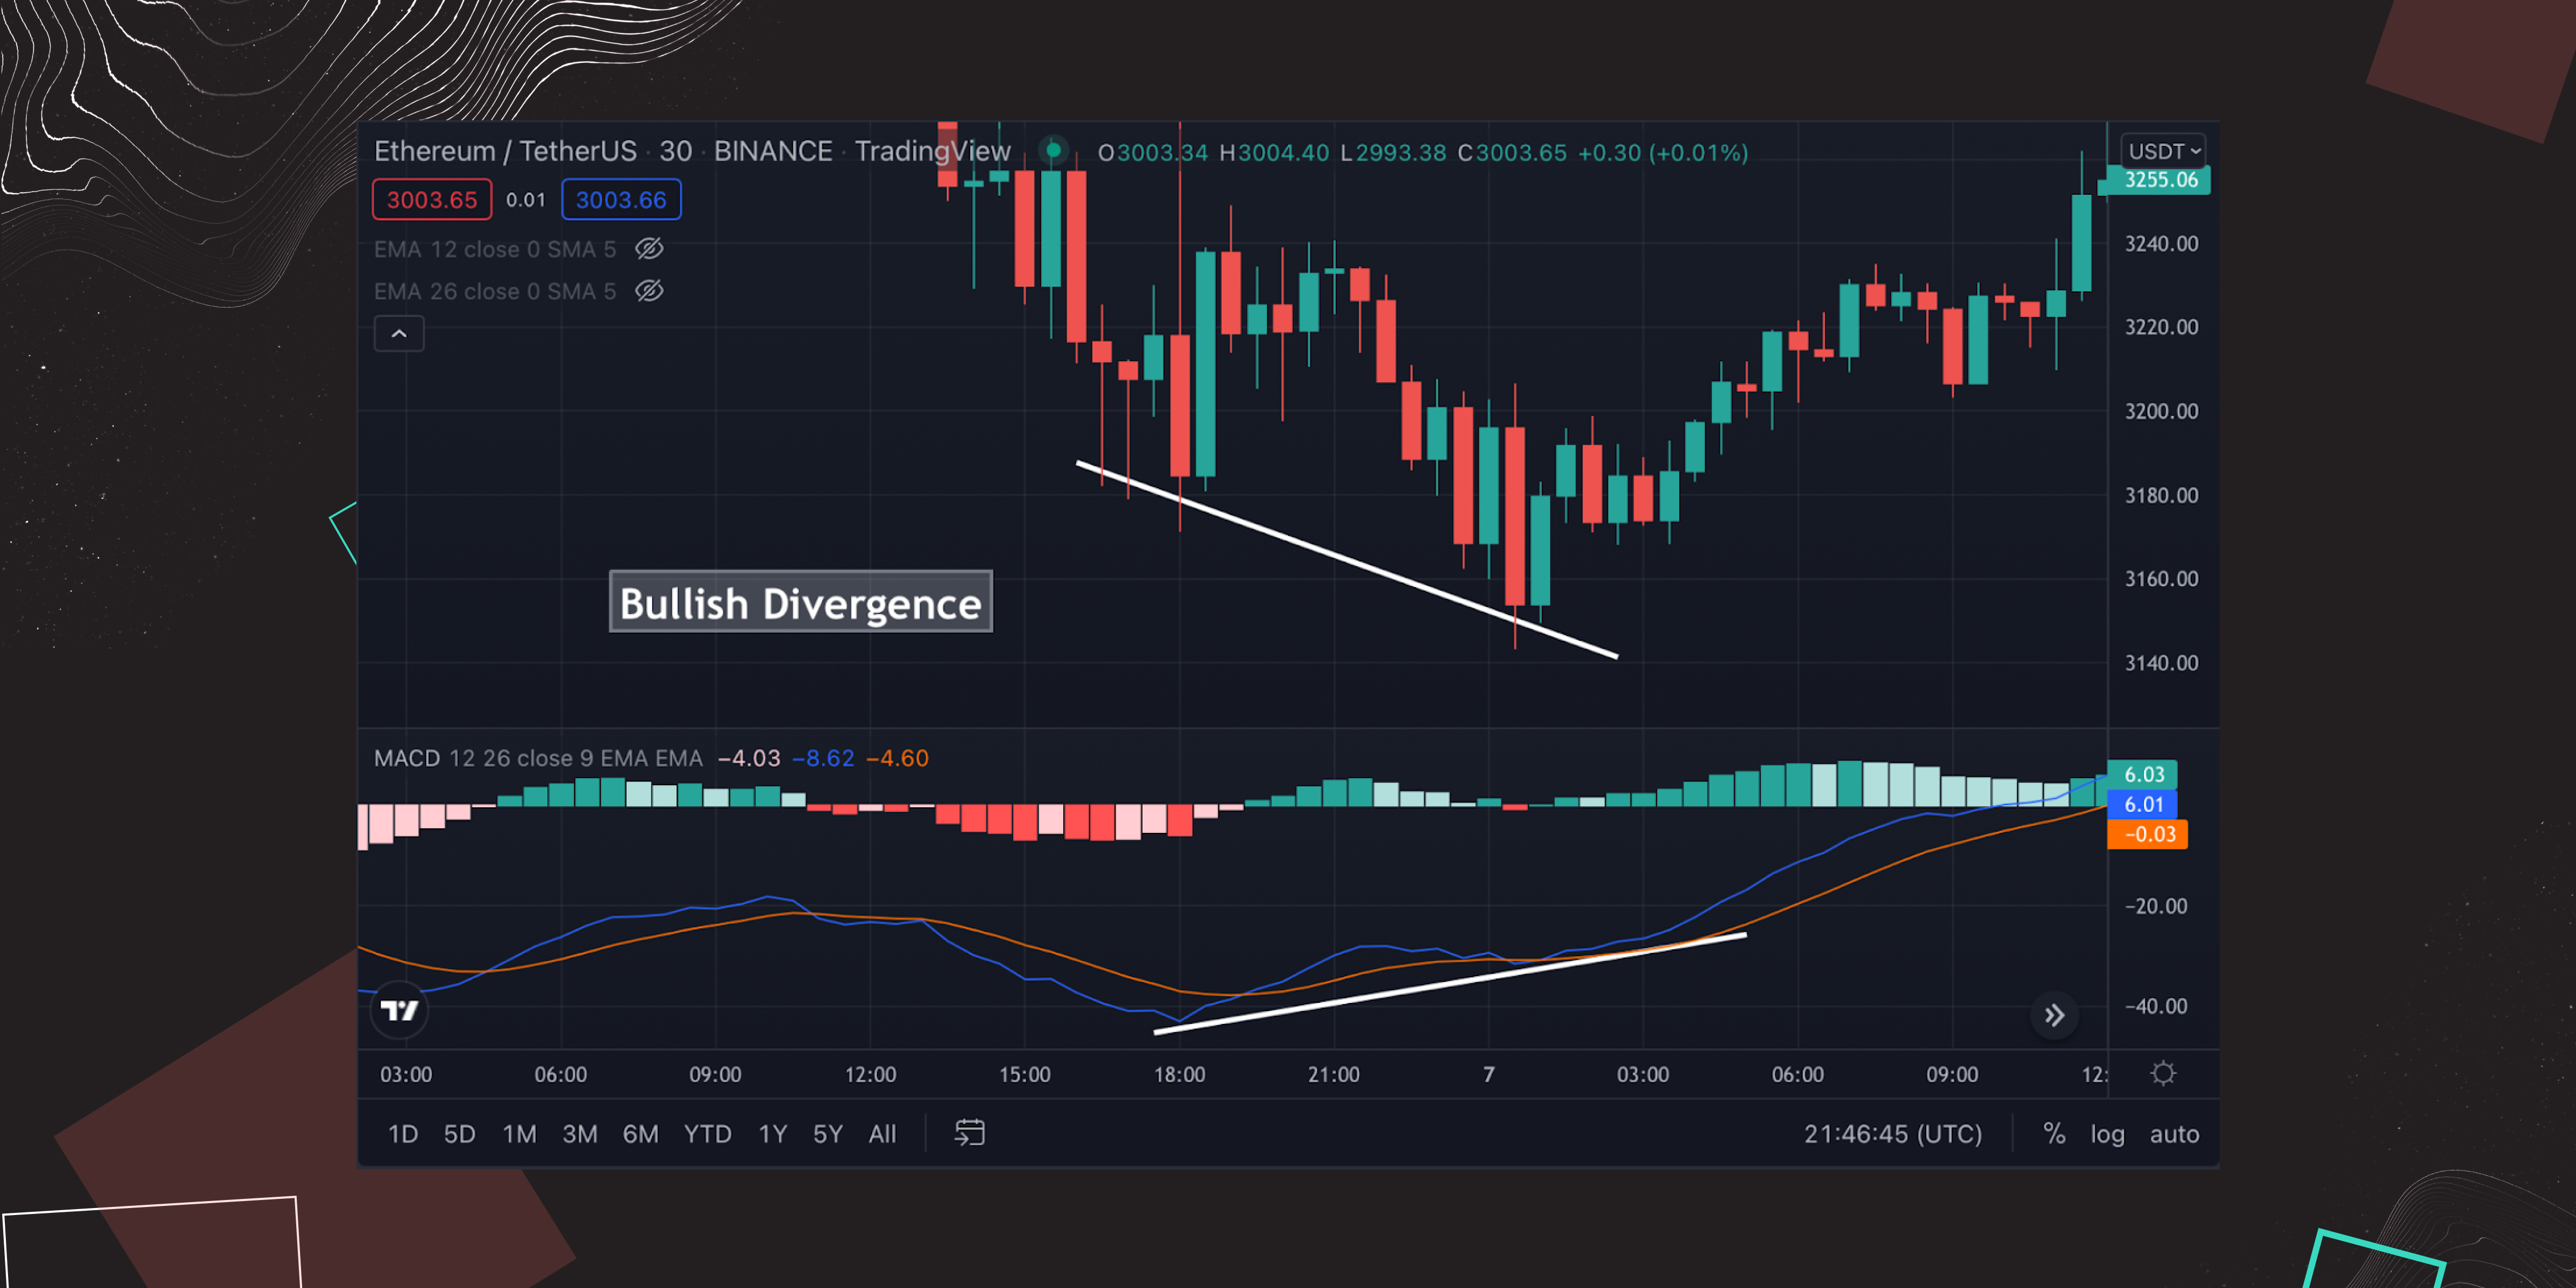The image size is (2576, 1288).
Task: Click the TradingView logo icon
Action: 399,1011
